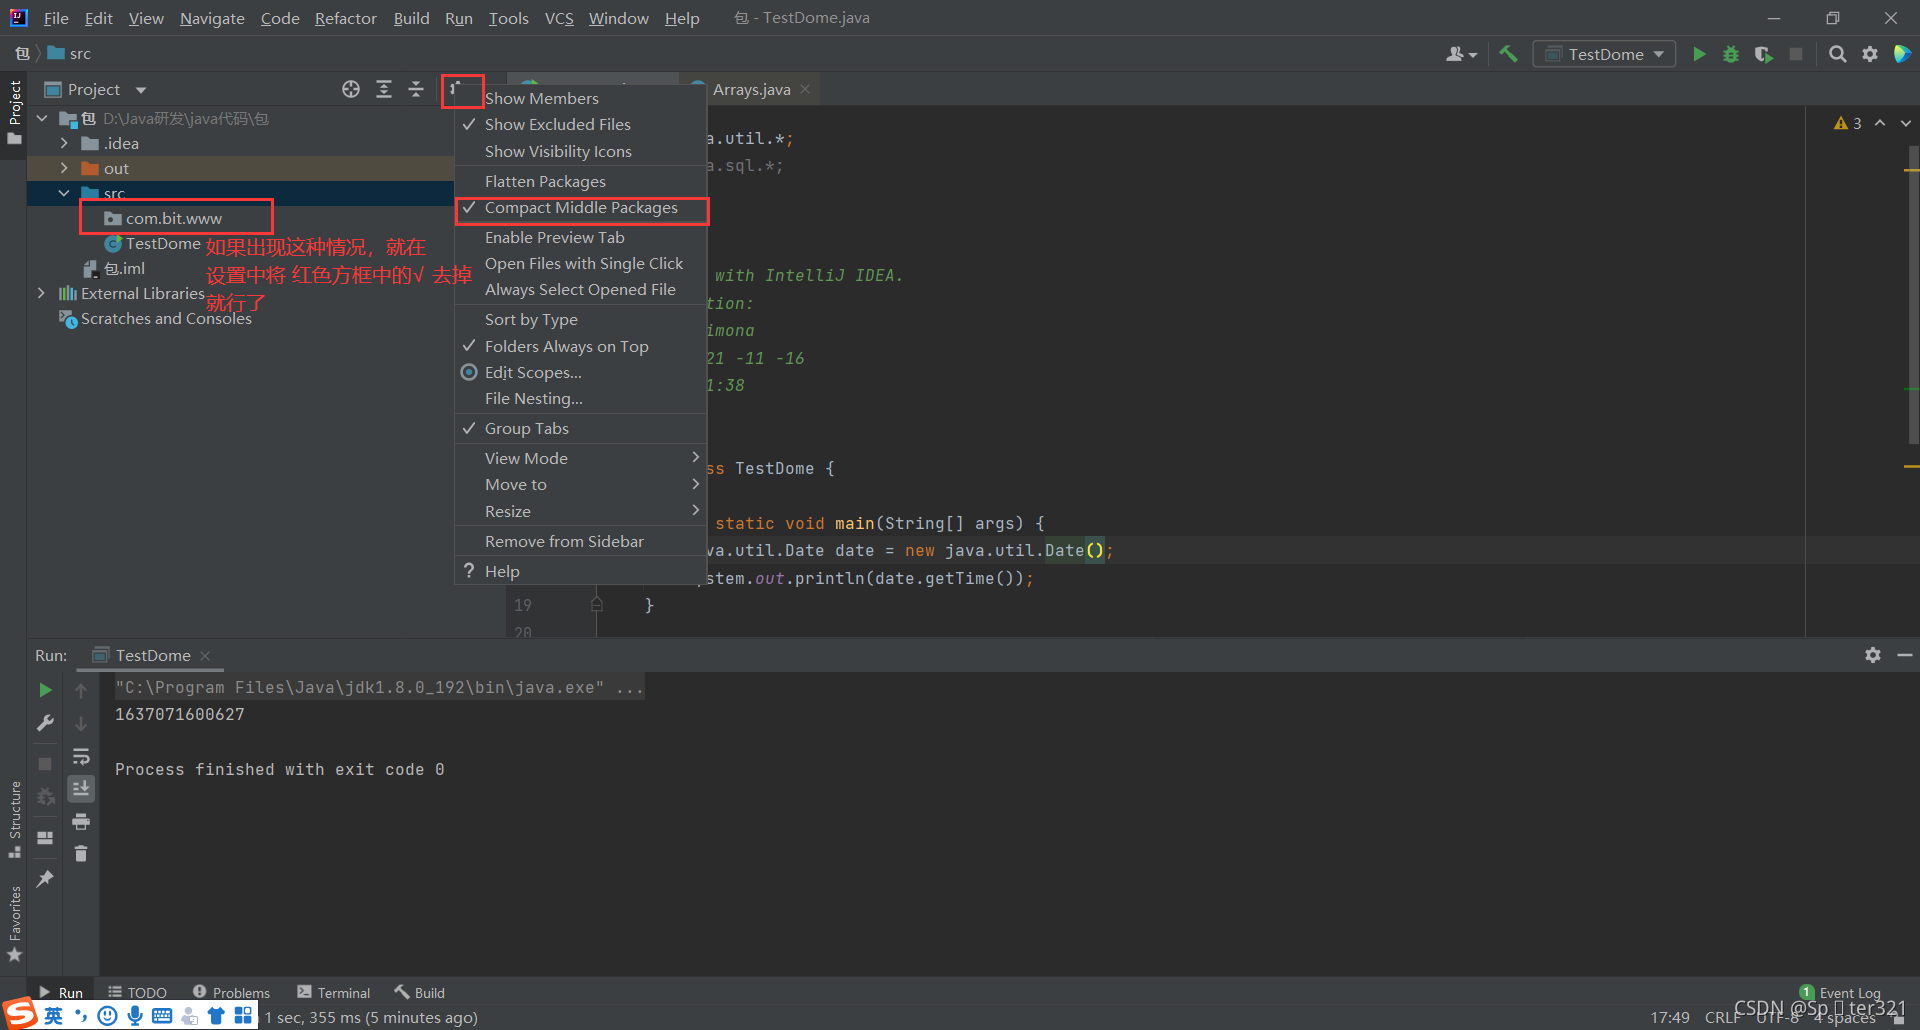The image size is (1920, 1030).
Task: Collapse All icon in Project panel header
Action: click(416, 89)
